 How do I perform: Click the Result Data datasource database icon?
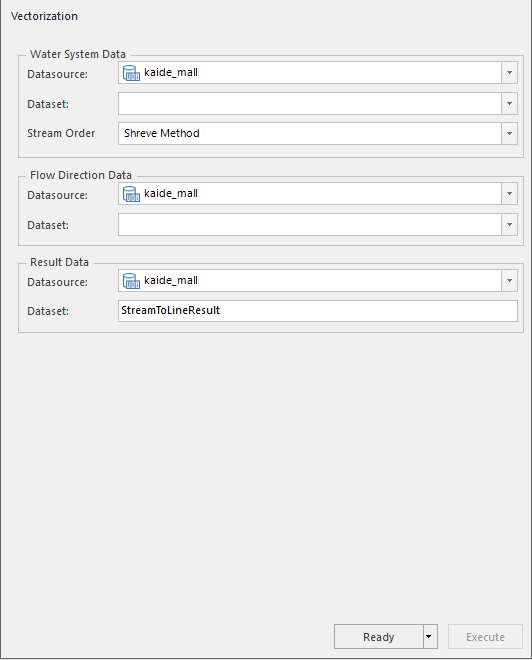click(131, 281)
